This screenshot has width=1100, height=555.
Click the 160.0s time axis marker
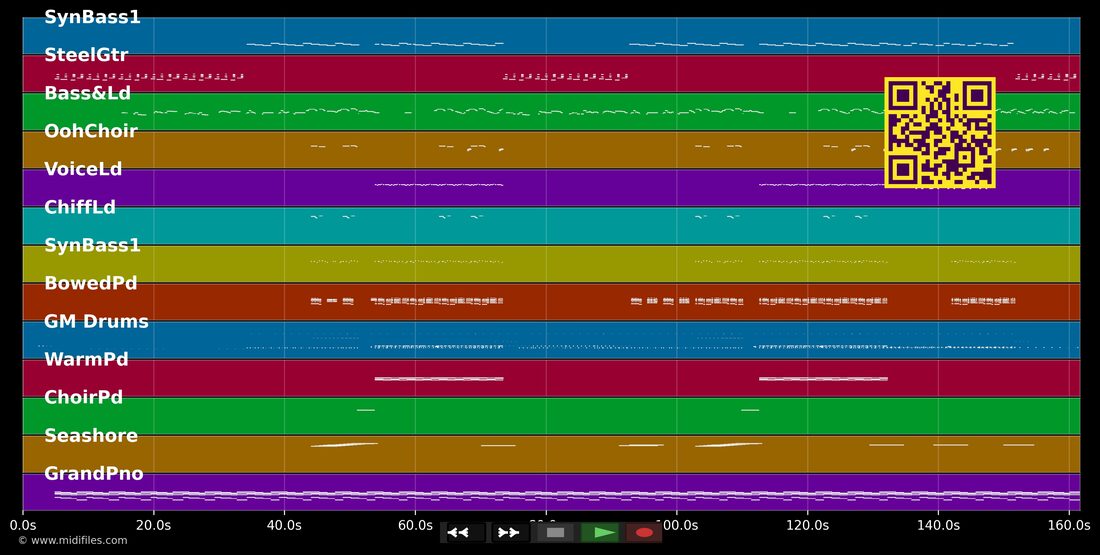[x=1069, y=525]
